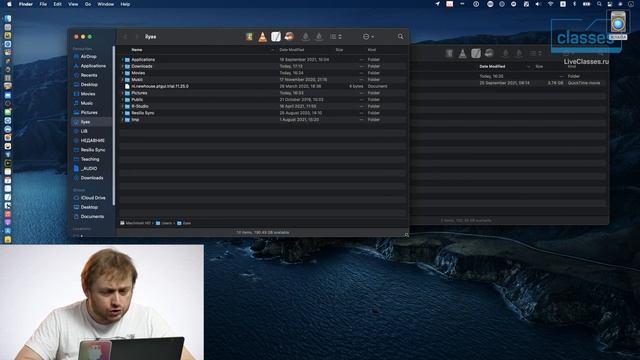This screenshot has width=640, height=360.
Task: Select НЕДАВНИЕ in the Finder sidebar
Action: point(92,140)
